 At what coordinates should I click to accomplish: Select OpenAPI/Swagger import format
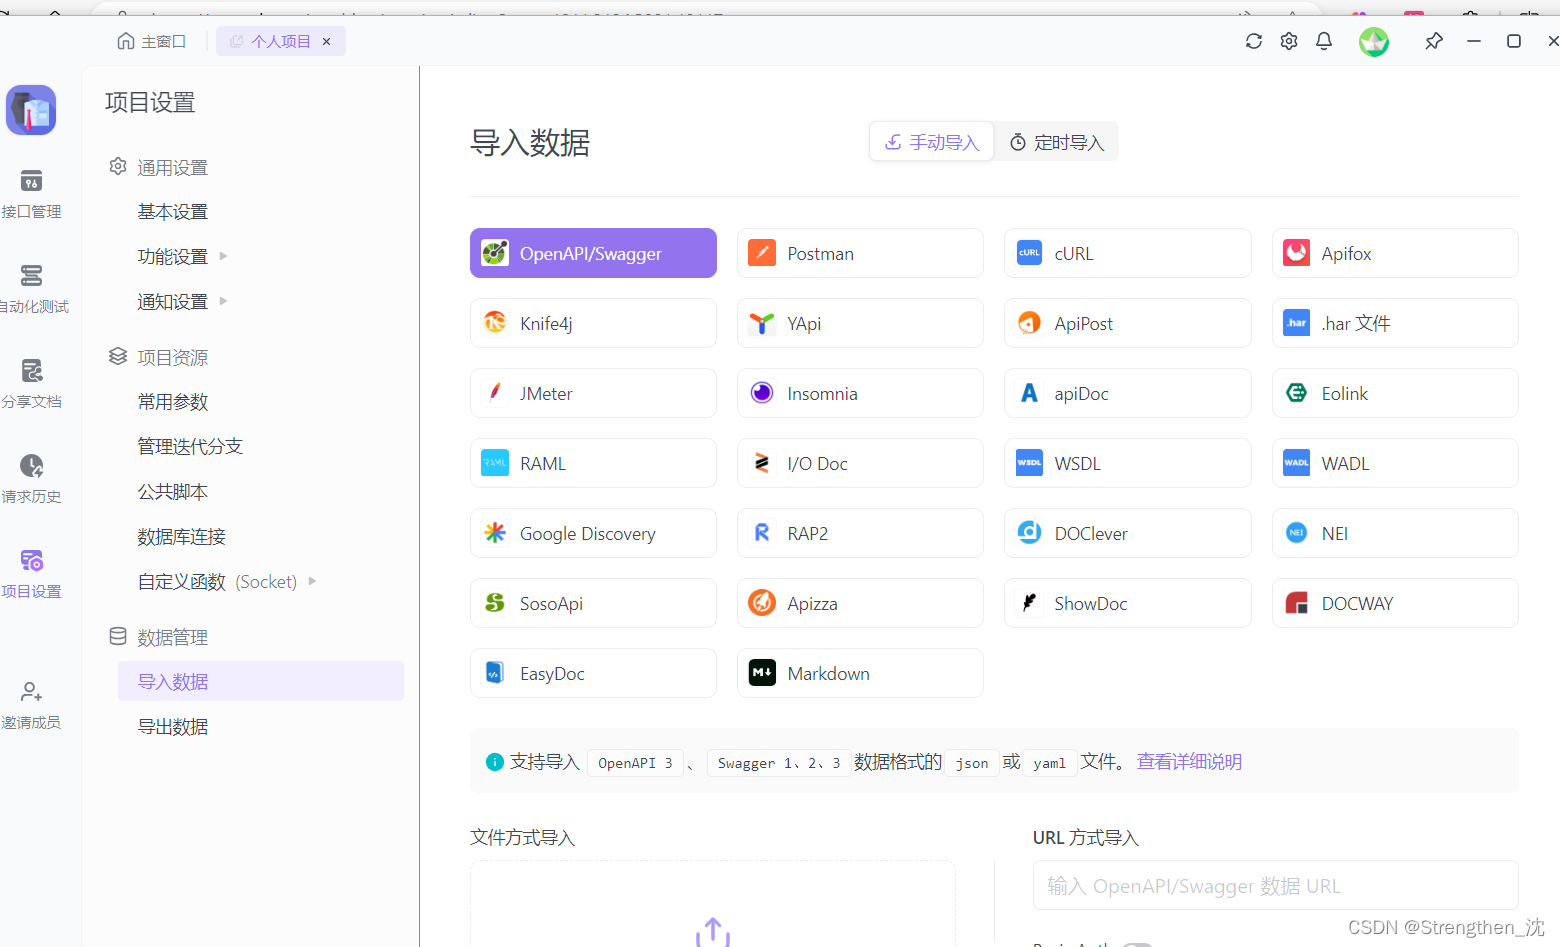[x=593, y=253]
